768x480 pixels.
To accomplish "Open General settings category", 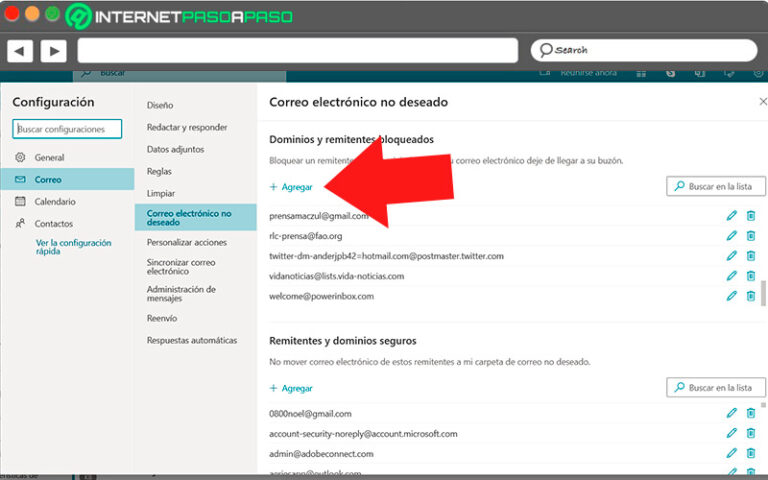I will point(68,157).
